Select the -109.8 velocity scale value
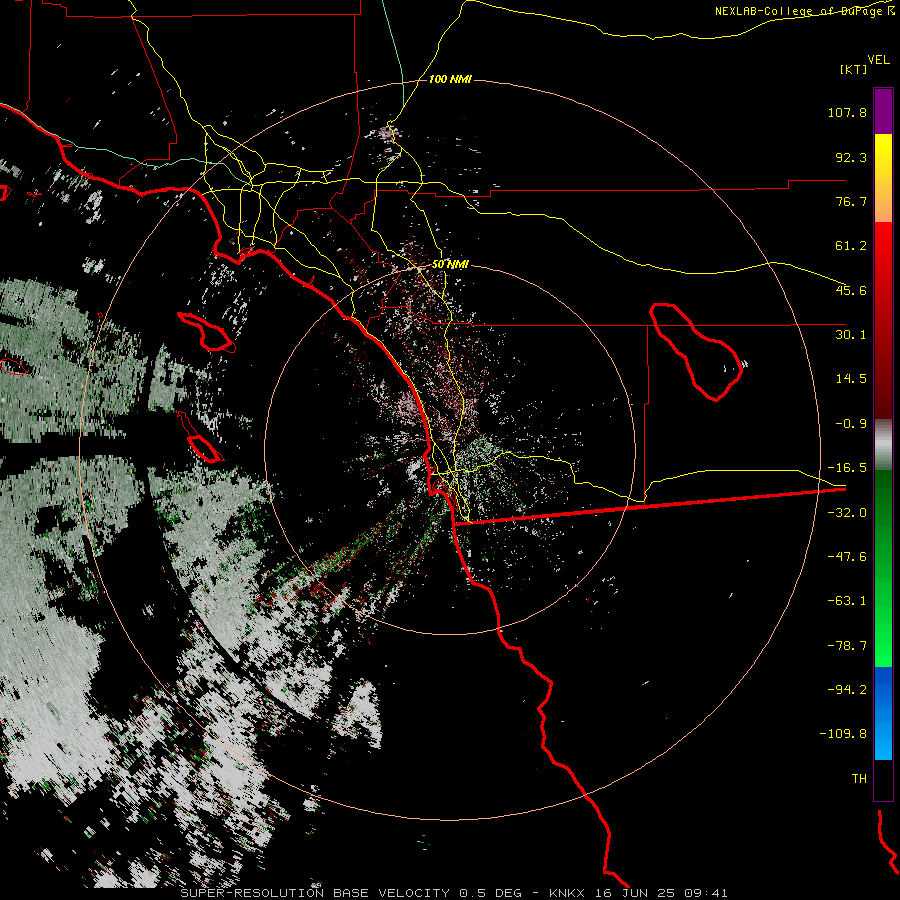Image resolution: width=900 pixels, height=900 pixels. (843, 734)
